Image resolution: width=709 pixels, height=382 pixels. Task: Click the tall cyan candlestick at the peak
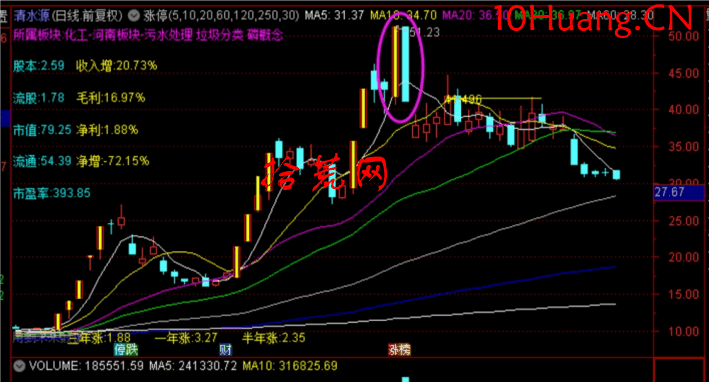[x=405, y=64]
